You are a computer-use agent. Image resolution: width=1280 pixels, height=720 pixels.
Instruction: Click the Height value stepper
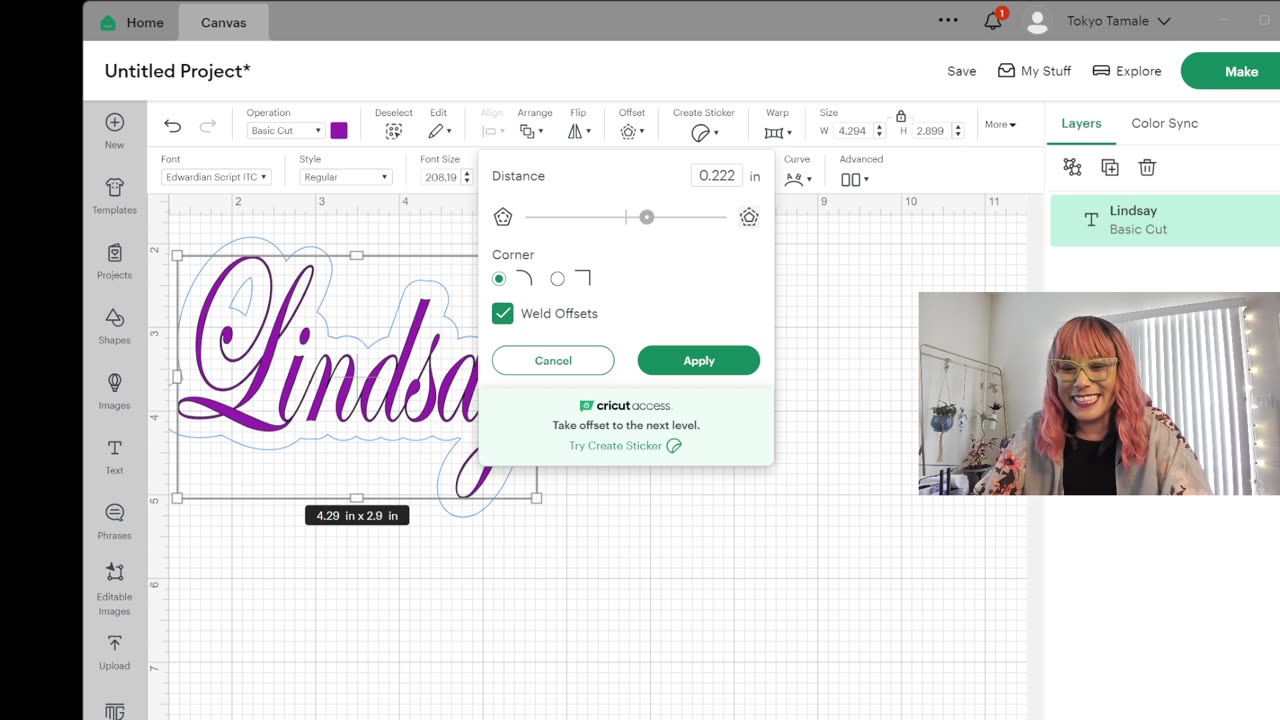tap(957, 130)
